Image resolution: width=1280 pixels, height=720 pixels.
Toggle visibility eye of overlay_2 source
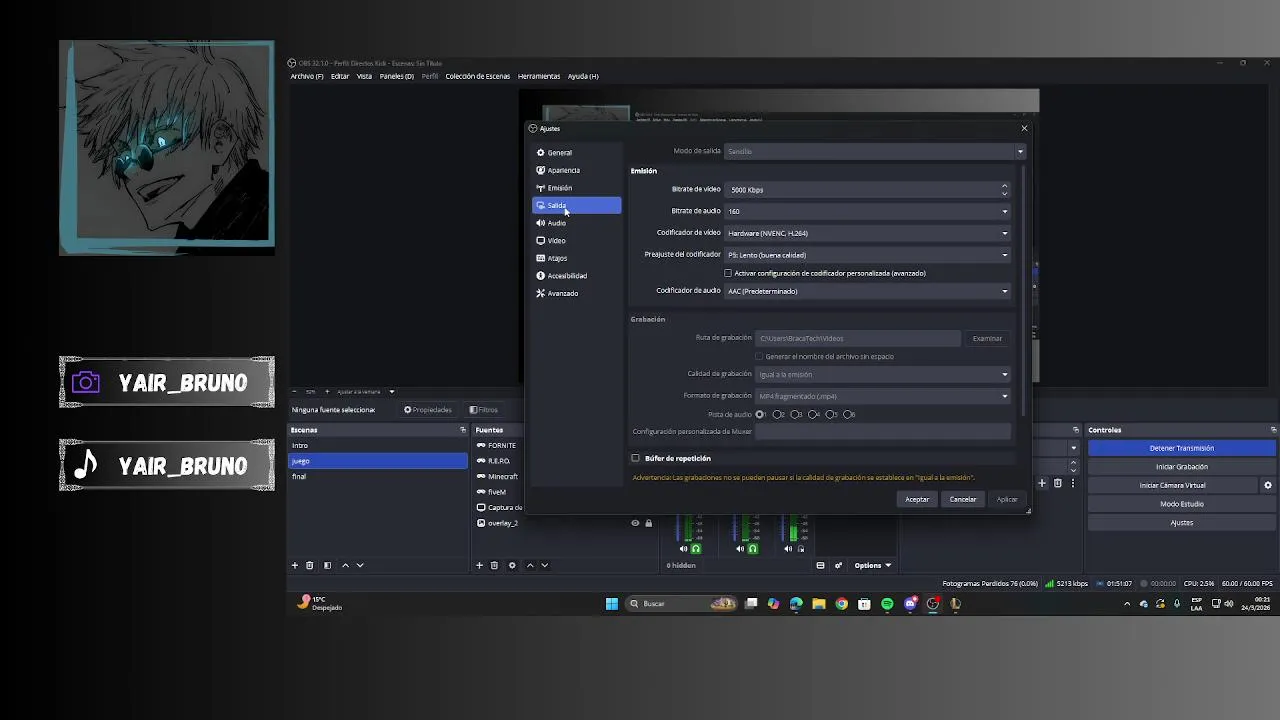point(635,523)
